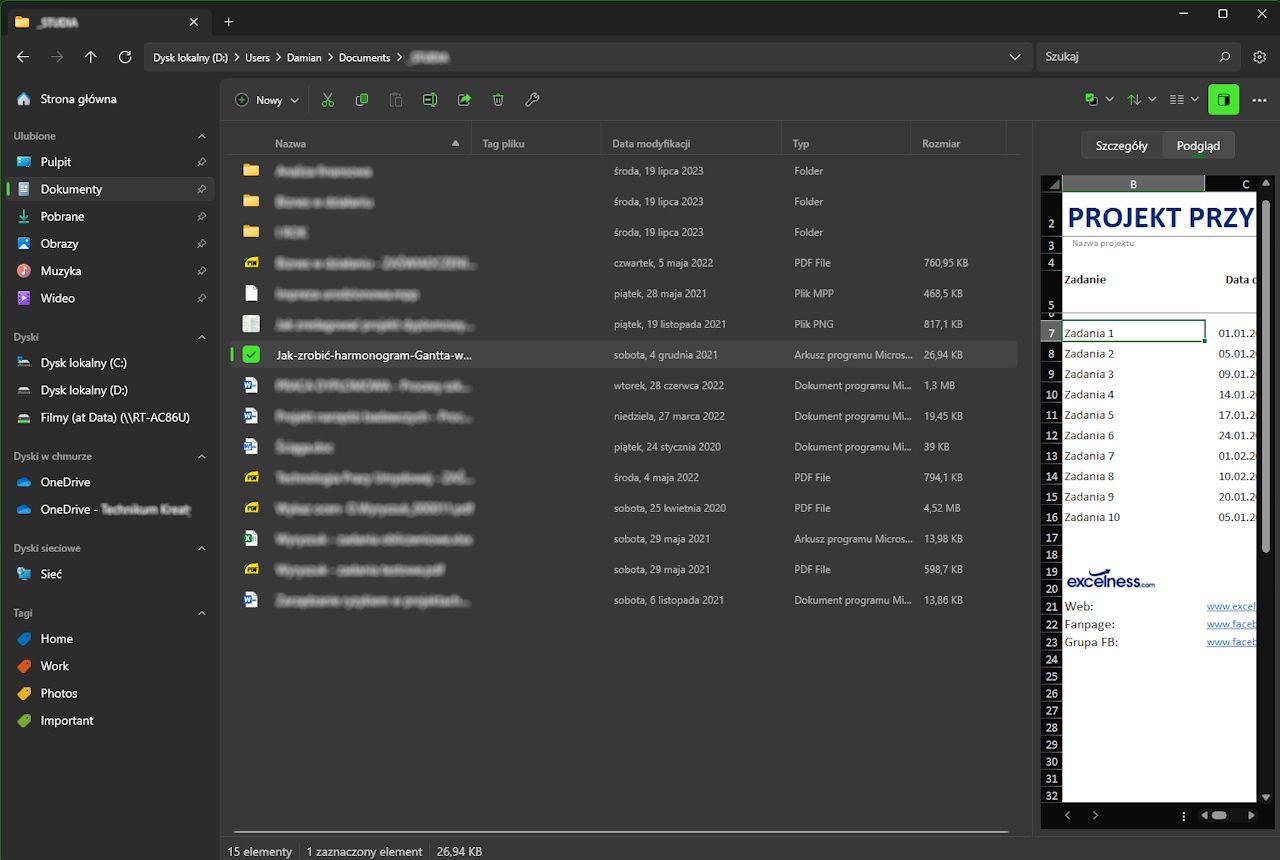
Task: Refresh the current folder view
Action: (x=125, y=57)
